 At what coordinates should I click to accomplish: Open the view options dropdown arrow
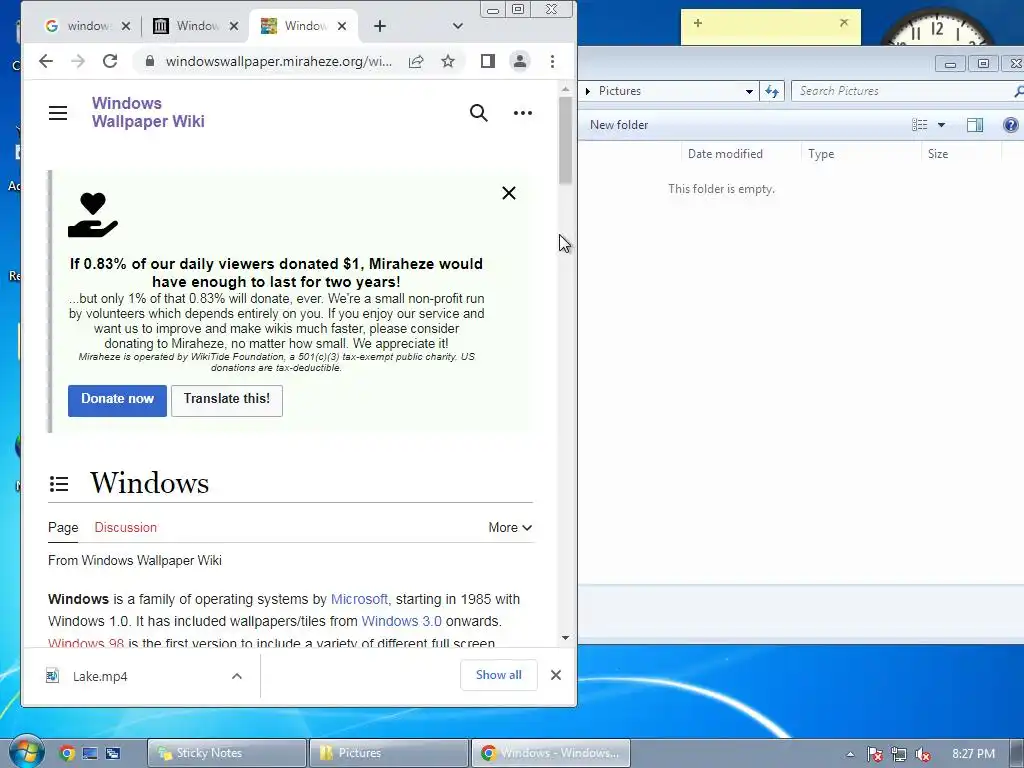941,125
